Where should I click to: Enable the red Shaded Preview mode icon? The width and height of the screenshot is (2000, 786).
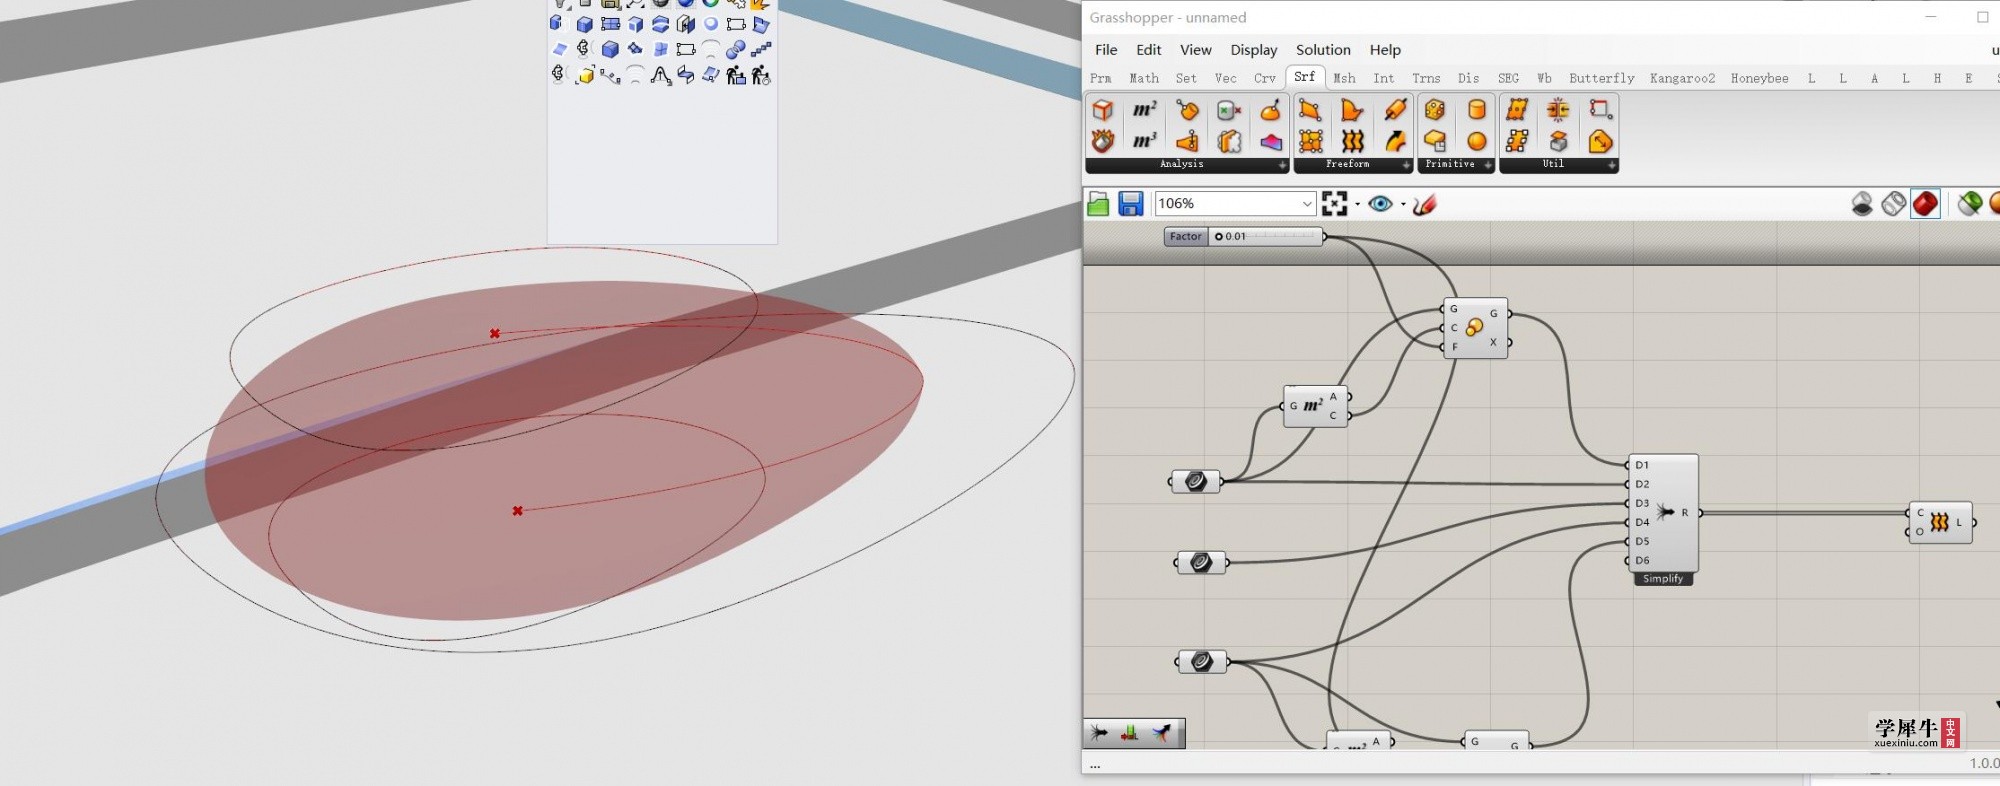point(1925,204)
